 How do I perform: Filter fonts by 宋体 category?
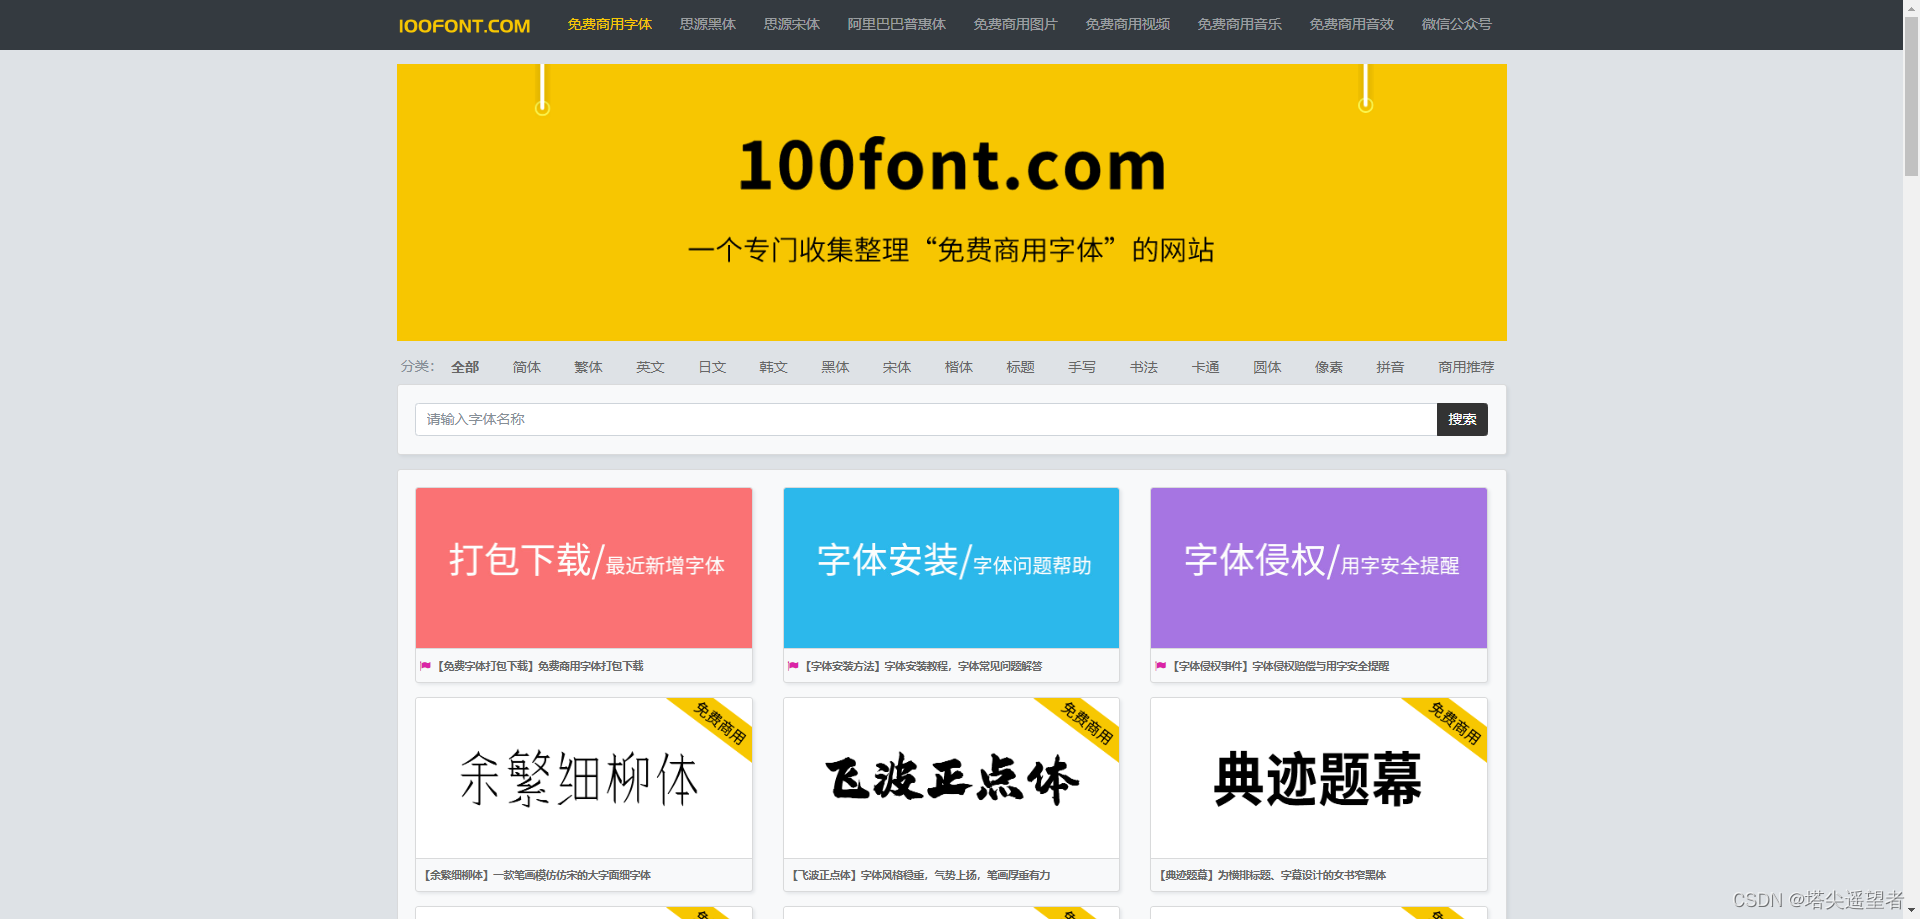tap(897, 367)
